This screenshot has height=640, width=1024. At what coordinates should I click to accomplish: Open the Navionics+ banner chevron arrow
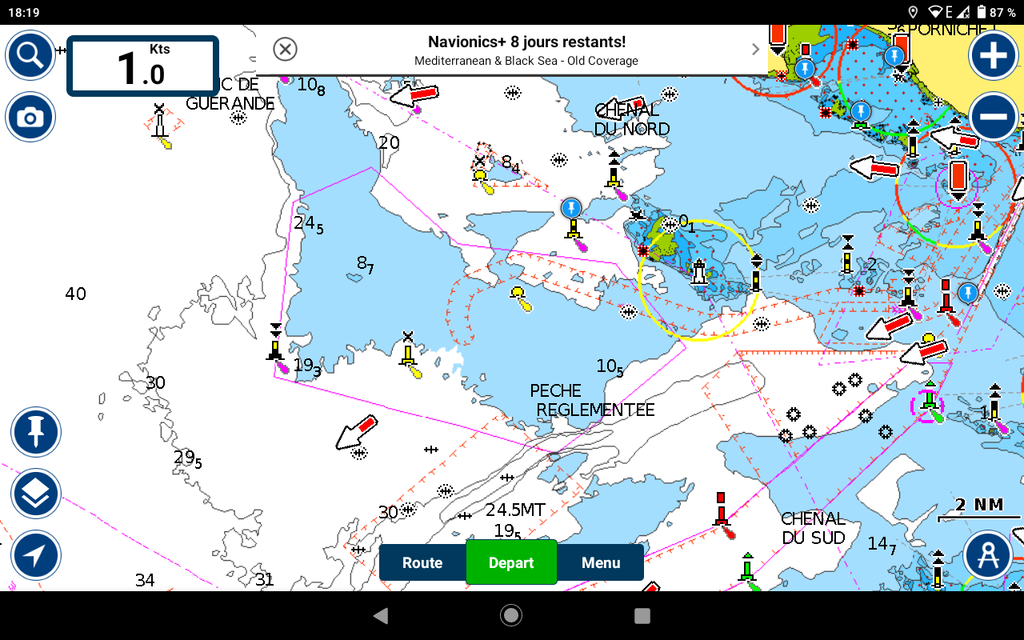(x=756, y=50)
